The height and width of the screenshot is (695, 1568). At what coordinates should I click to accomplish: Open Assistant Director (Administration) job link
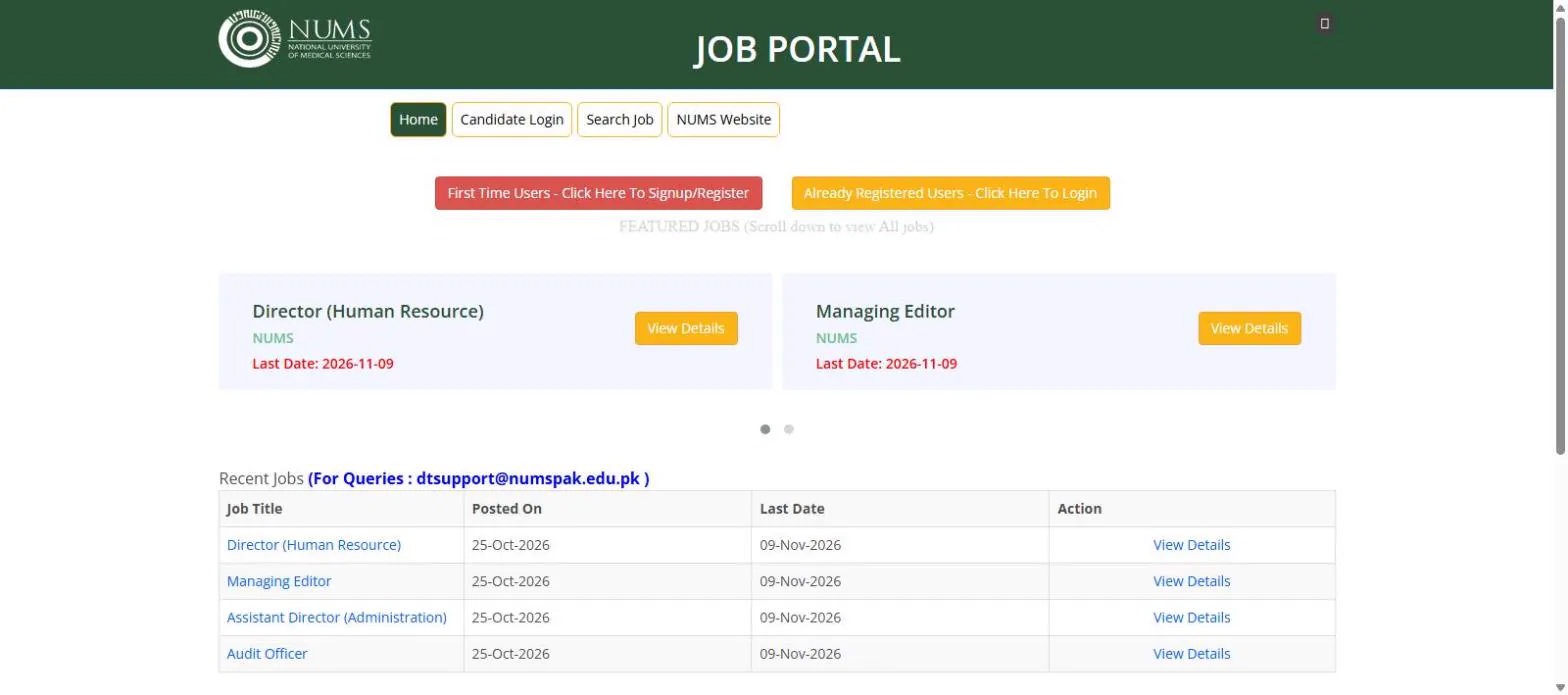(337, 617)
